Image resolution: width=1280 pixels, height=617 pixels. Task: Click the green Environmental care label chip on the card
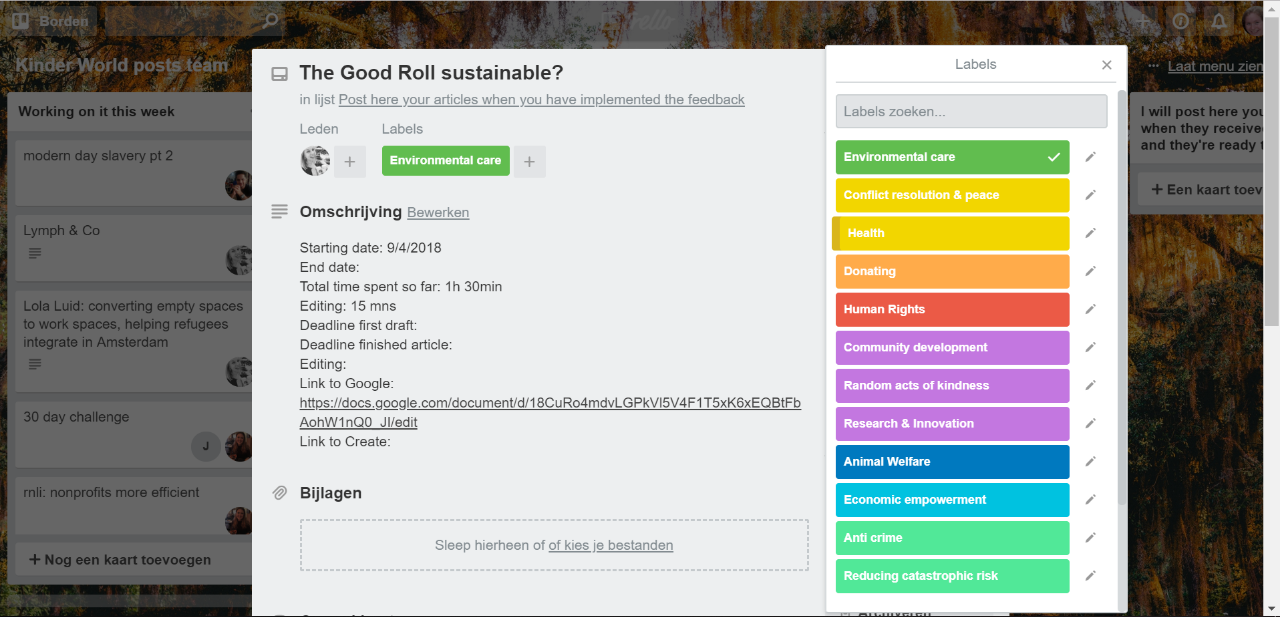(446, 161)
